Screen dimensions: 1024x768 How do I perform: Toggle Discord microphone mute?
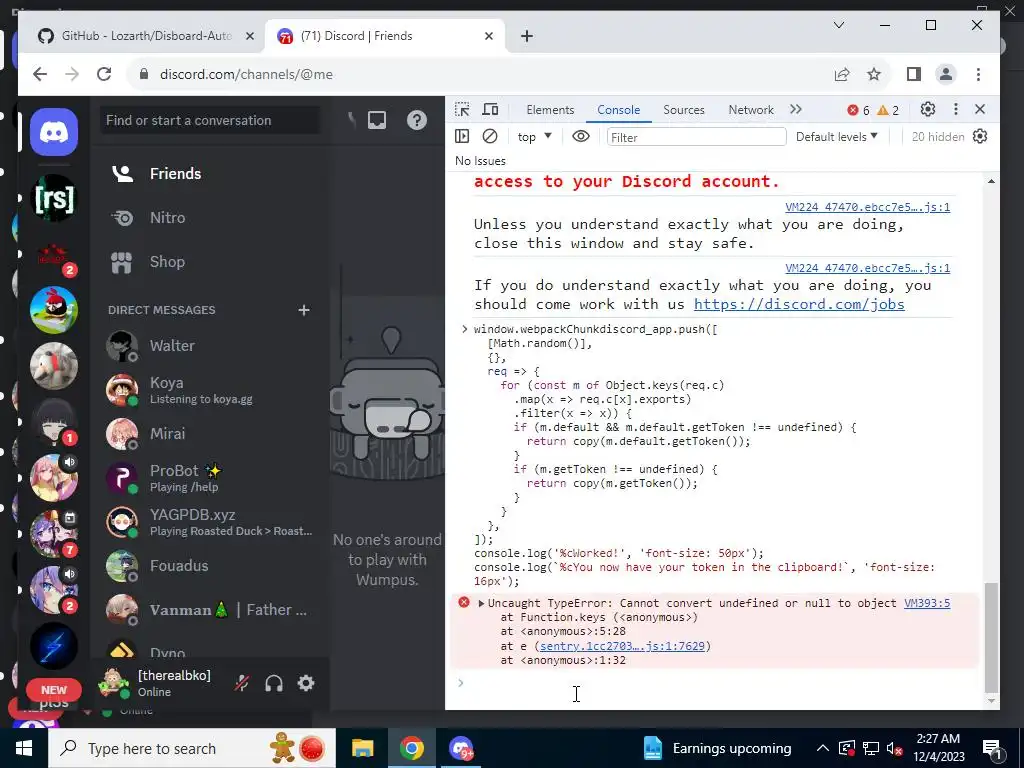point(242,683)
